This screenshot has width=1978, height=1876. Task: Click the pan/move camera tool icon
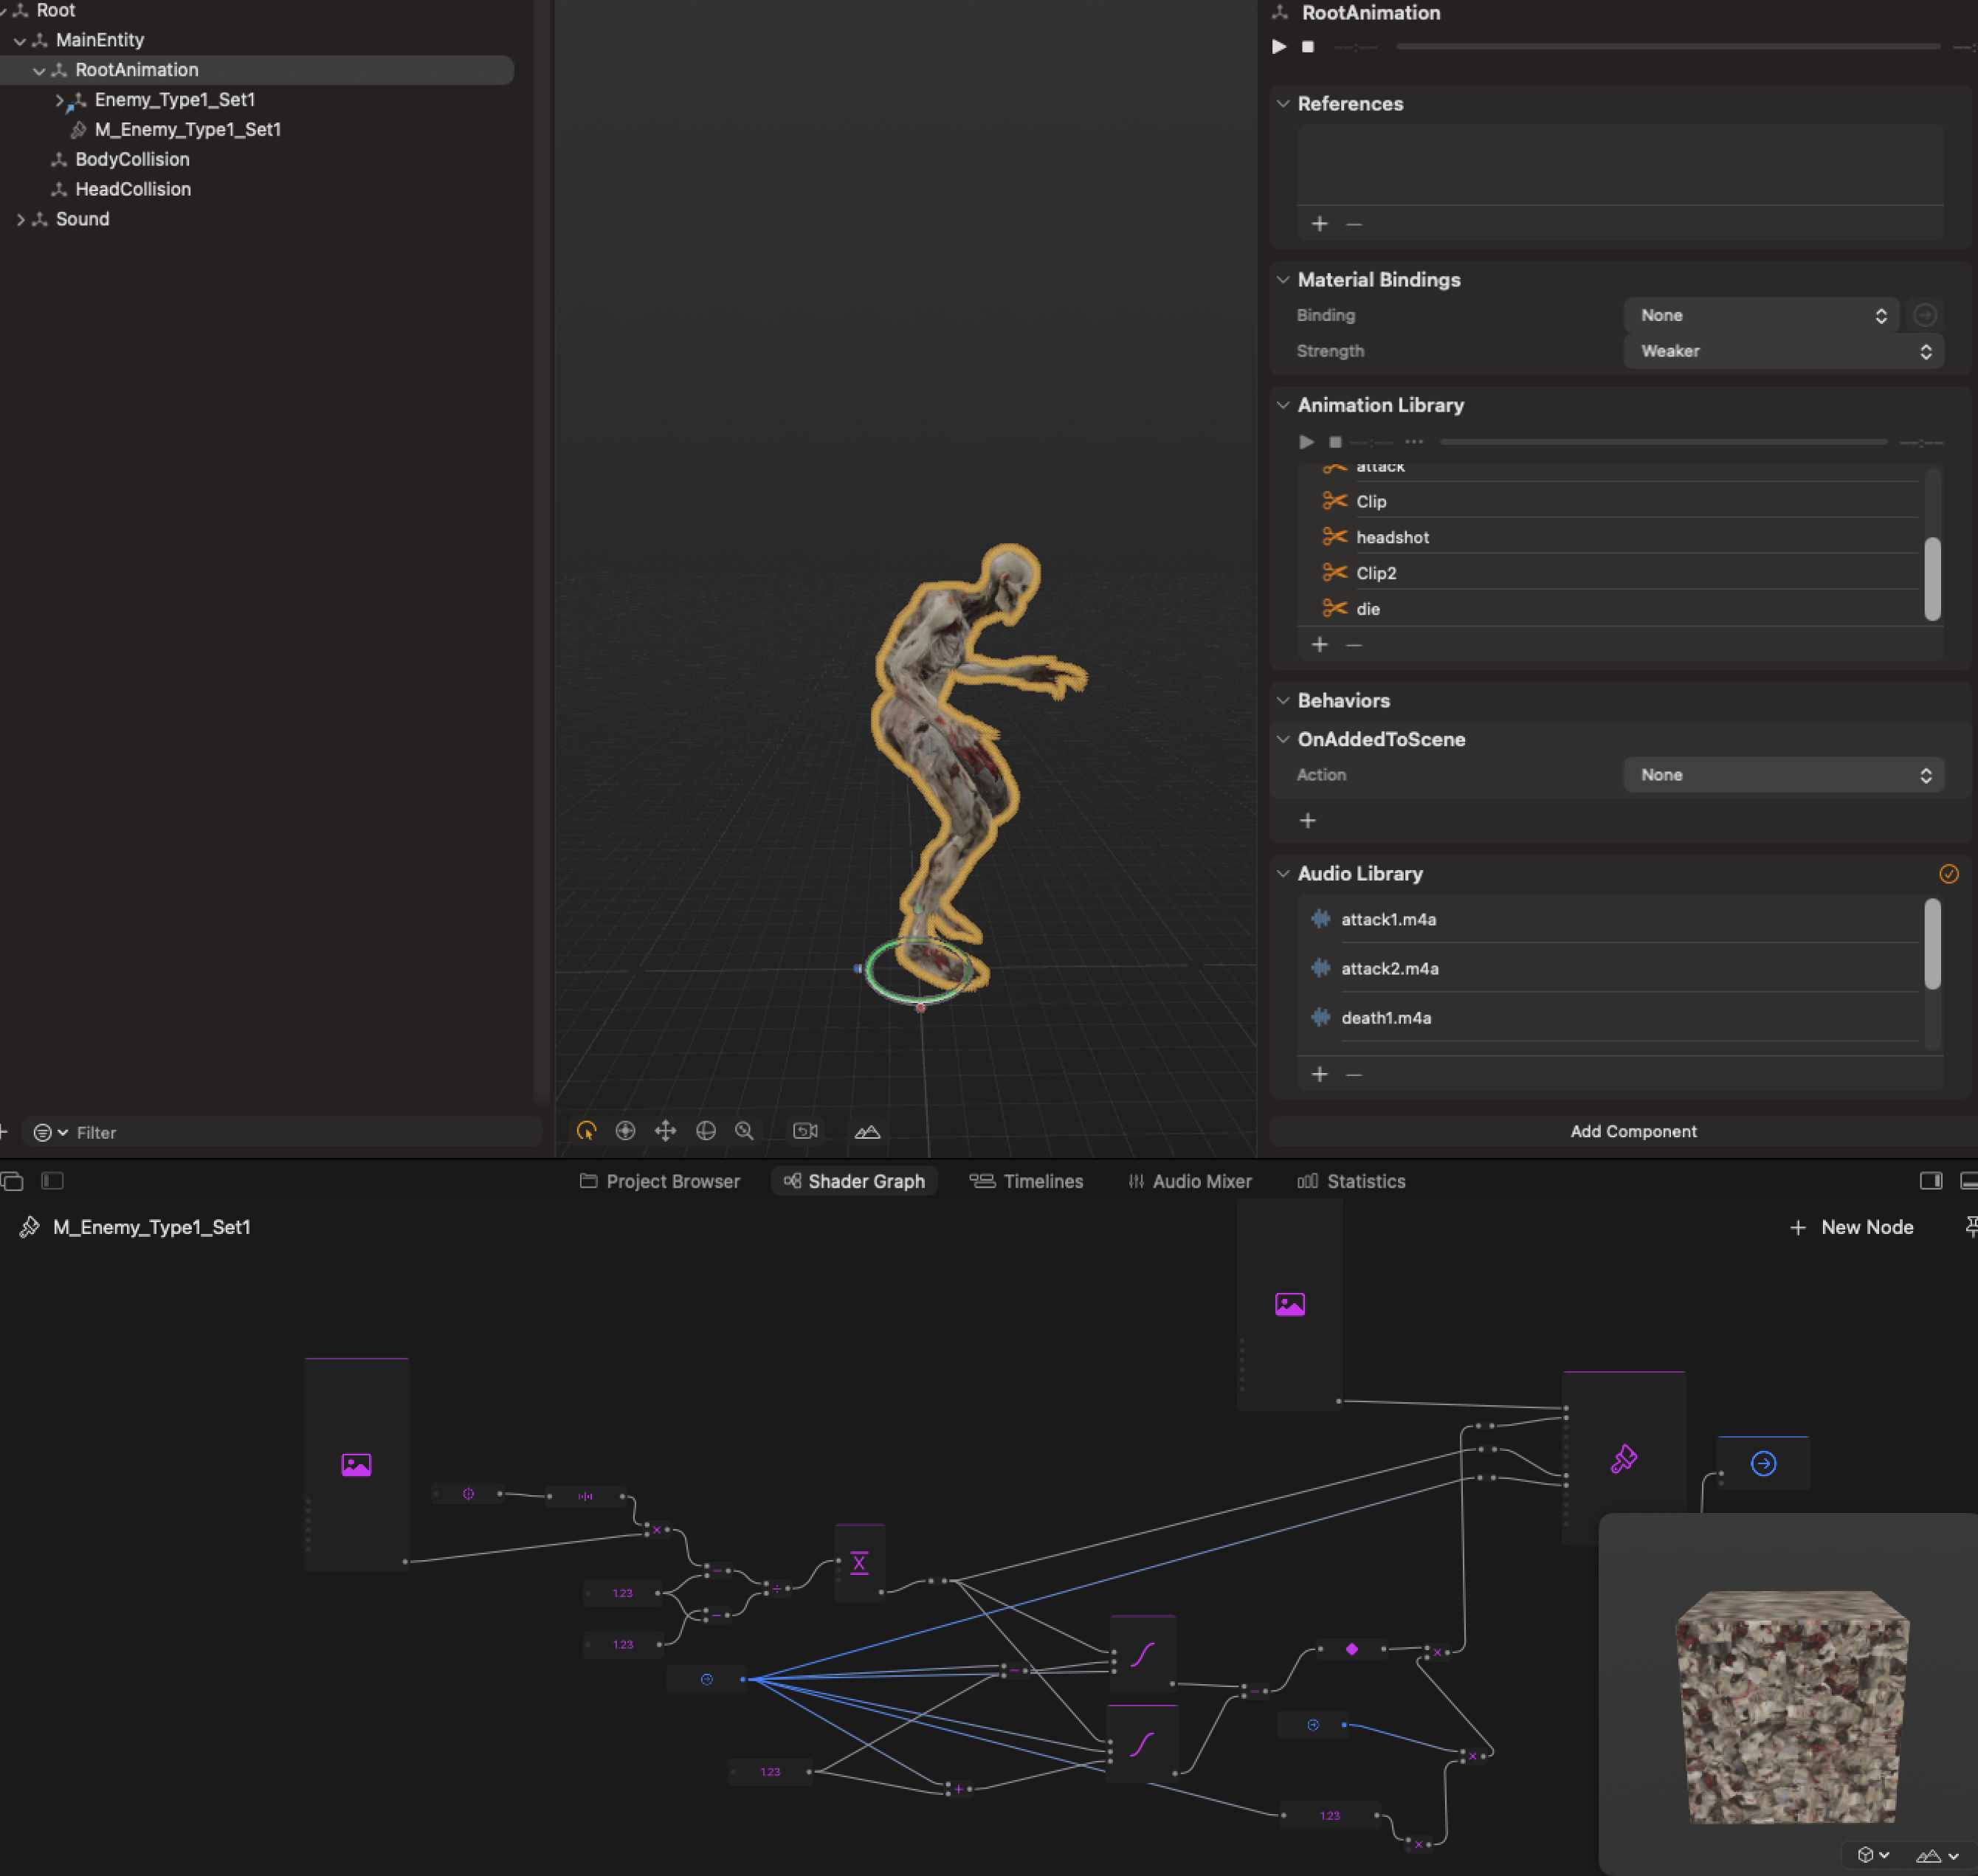click(665, 1131)
